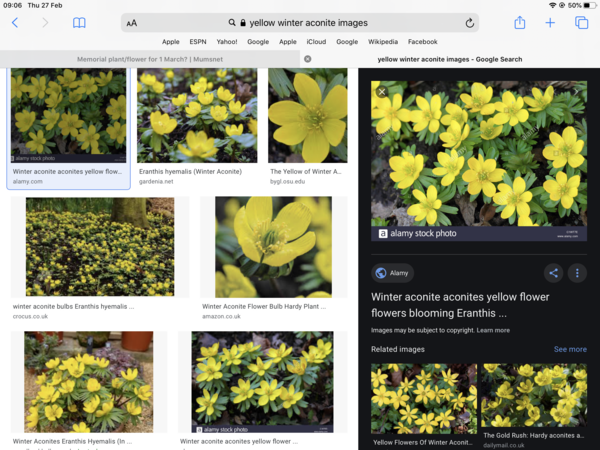Switch to Mumsnet Memorial plant tab
Viewport: 600px width, 450px height.
pos(150,59)
